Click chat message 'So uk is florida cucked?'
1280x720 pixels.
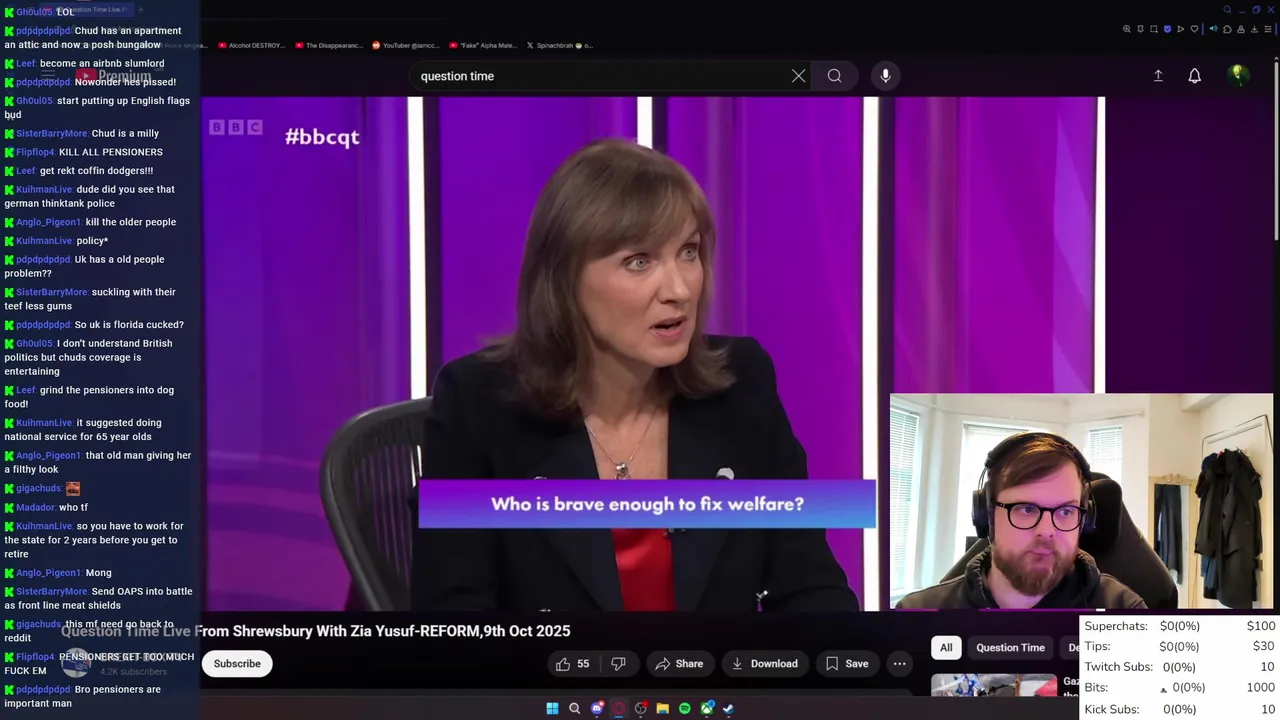coord(129,325)
